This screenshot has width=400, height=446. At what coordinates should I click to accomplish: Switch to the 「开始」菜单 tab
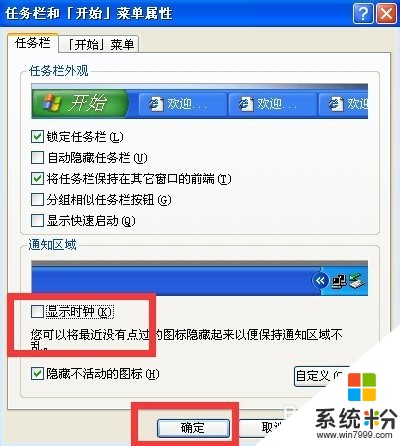(x=100, y=44)
